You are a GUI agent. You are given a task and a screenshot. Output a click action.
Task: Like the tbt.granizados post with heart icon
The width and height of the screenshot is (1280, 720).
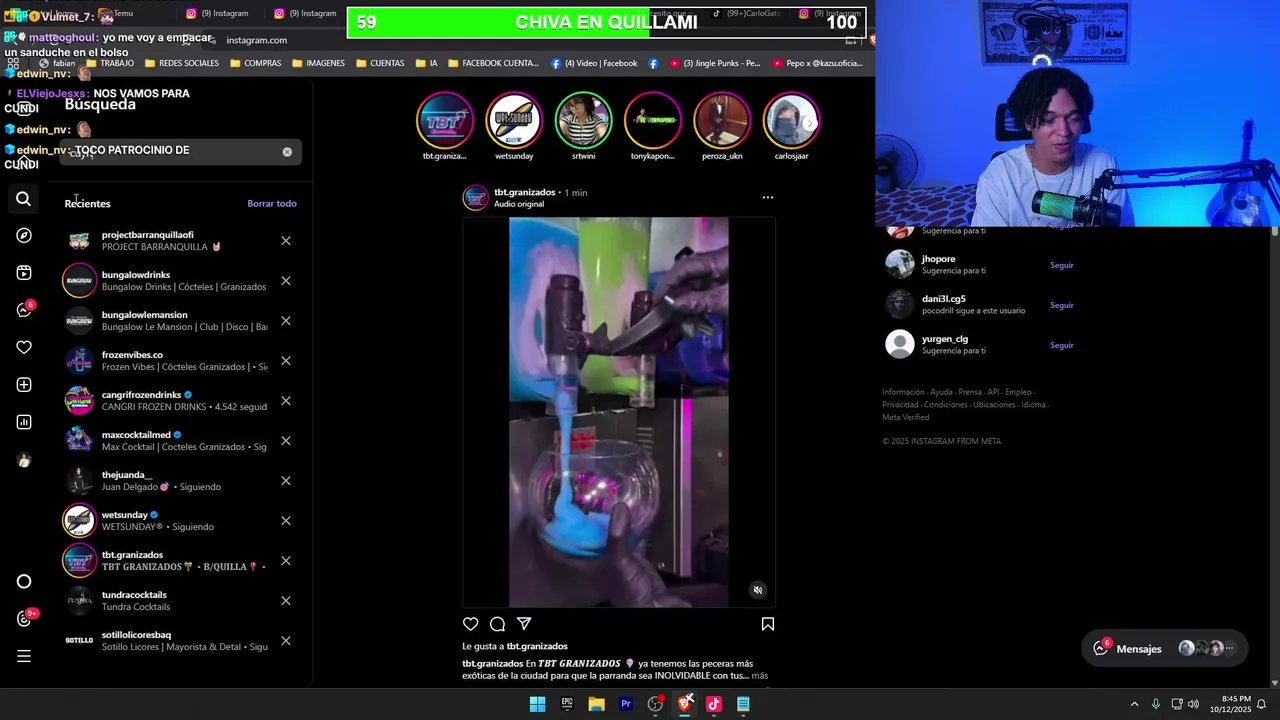(x=470, y=624)
